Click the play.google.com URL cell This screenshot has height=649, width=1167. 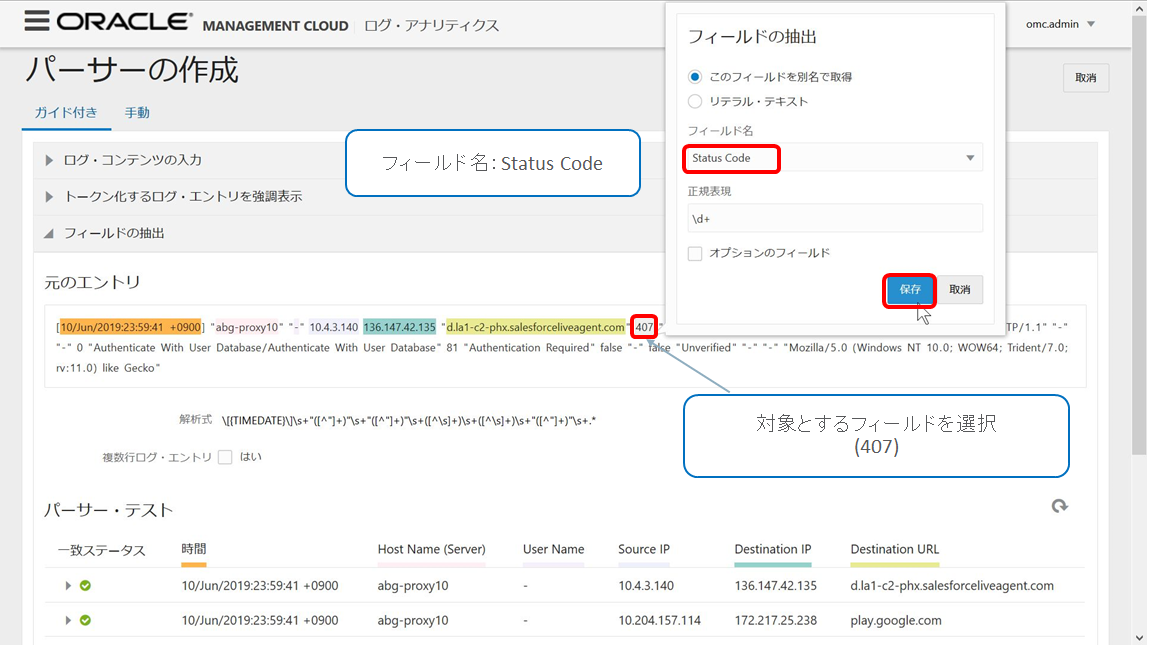coord(896,620)
